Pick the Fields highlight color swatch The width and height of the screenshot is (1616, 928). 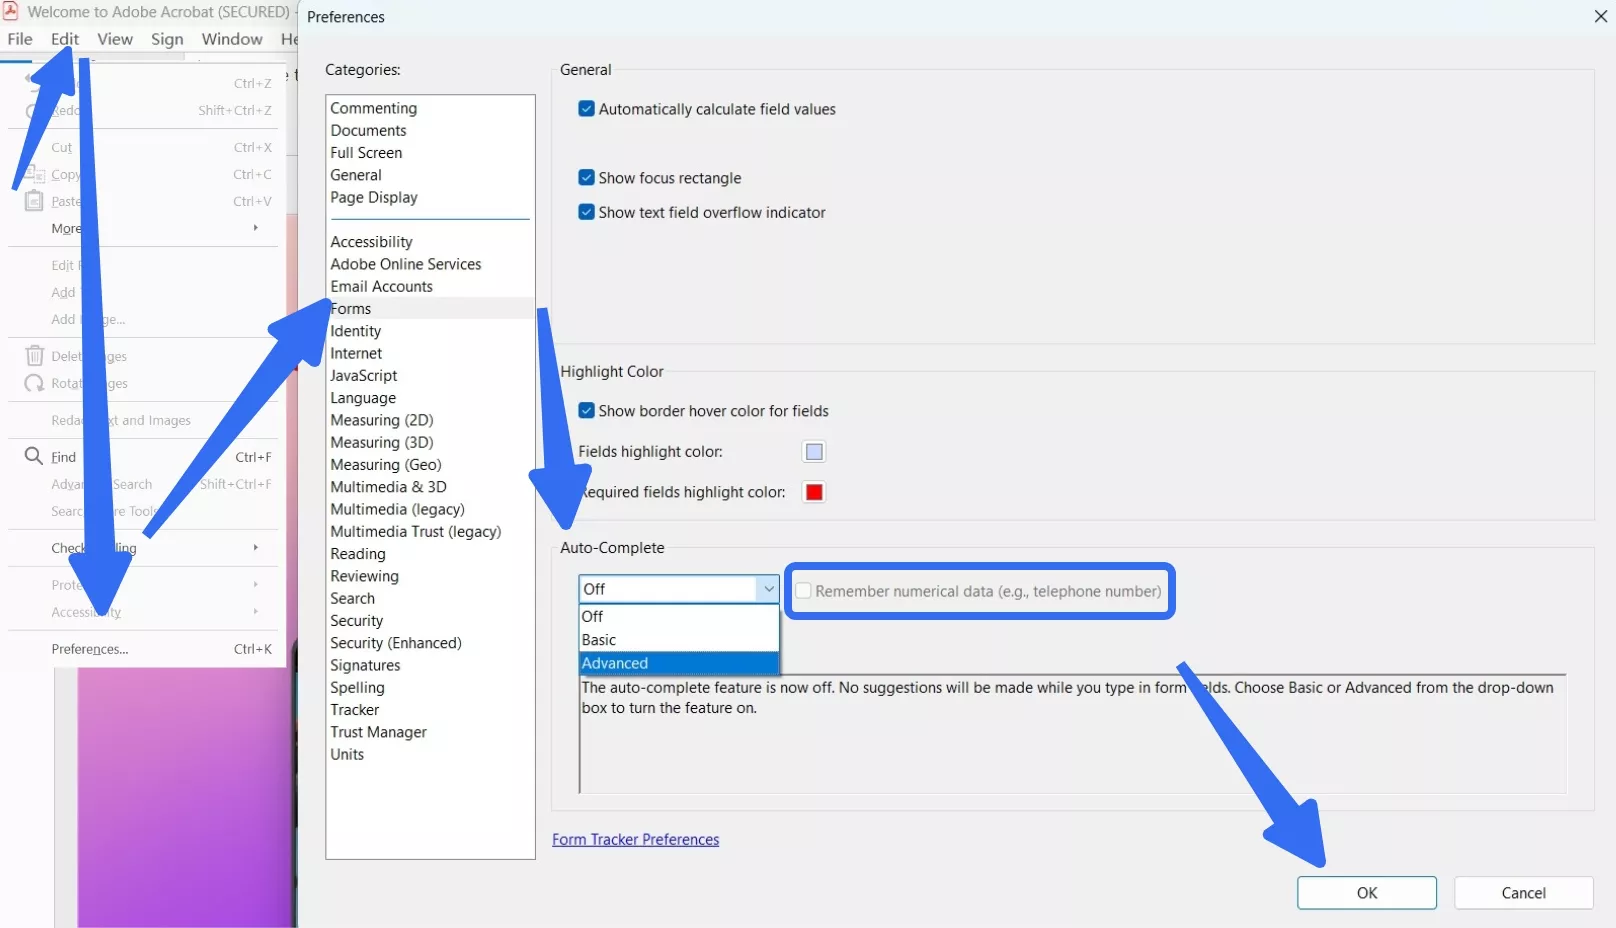814,452
